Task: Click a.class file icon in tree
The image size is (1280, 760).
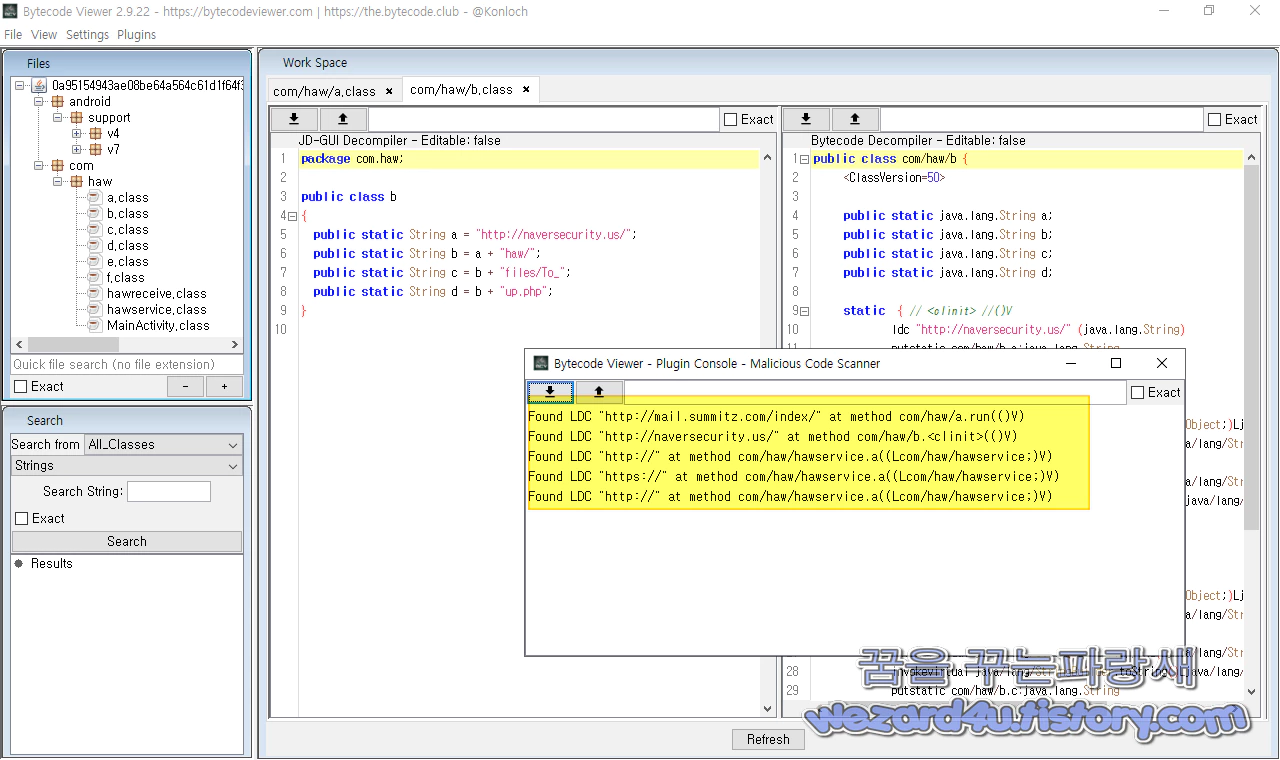Action: point(95,198)
